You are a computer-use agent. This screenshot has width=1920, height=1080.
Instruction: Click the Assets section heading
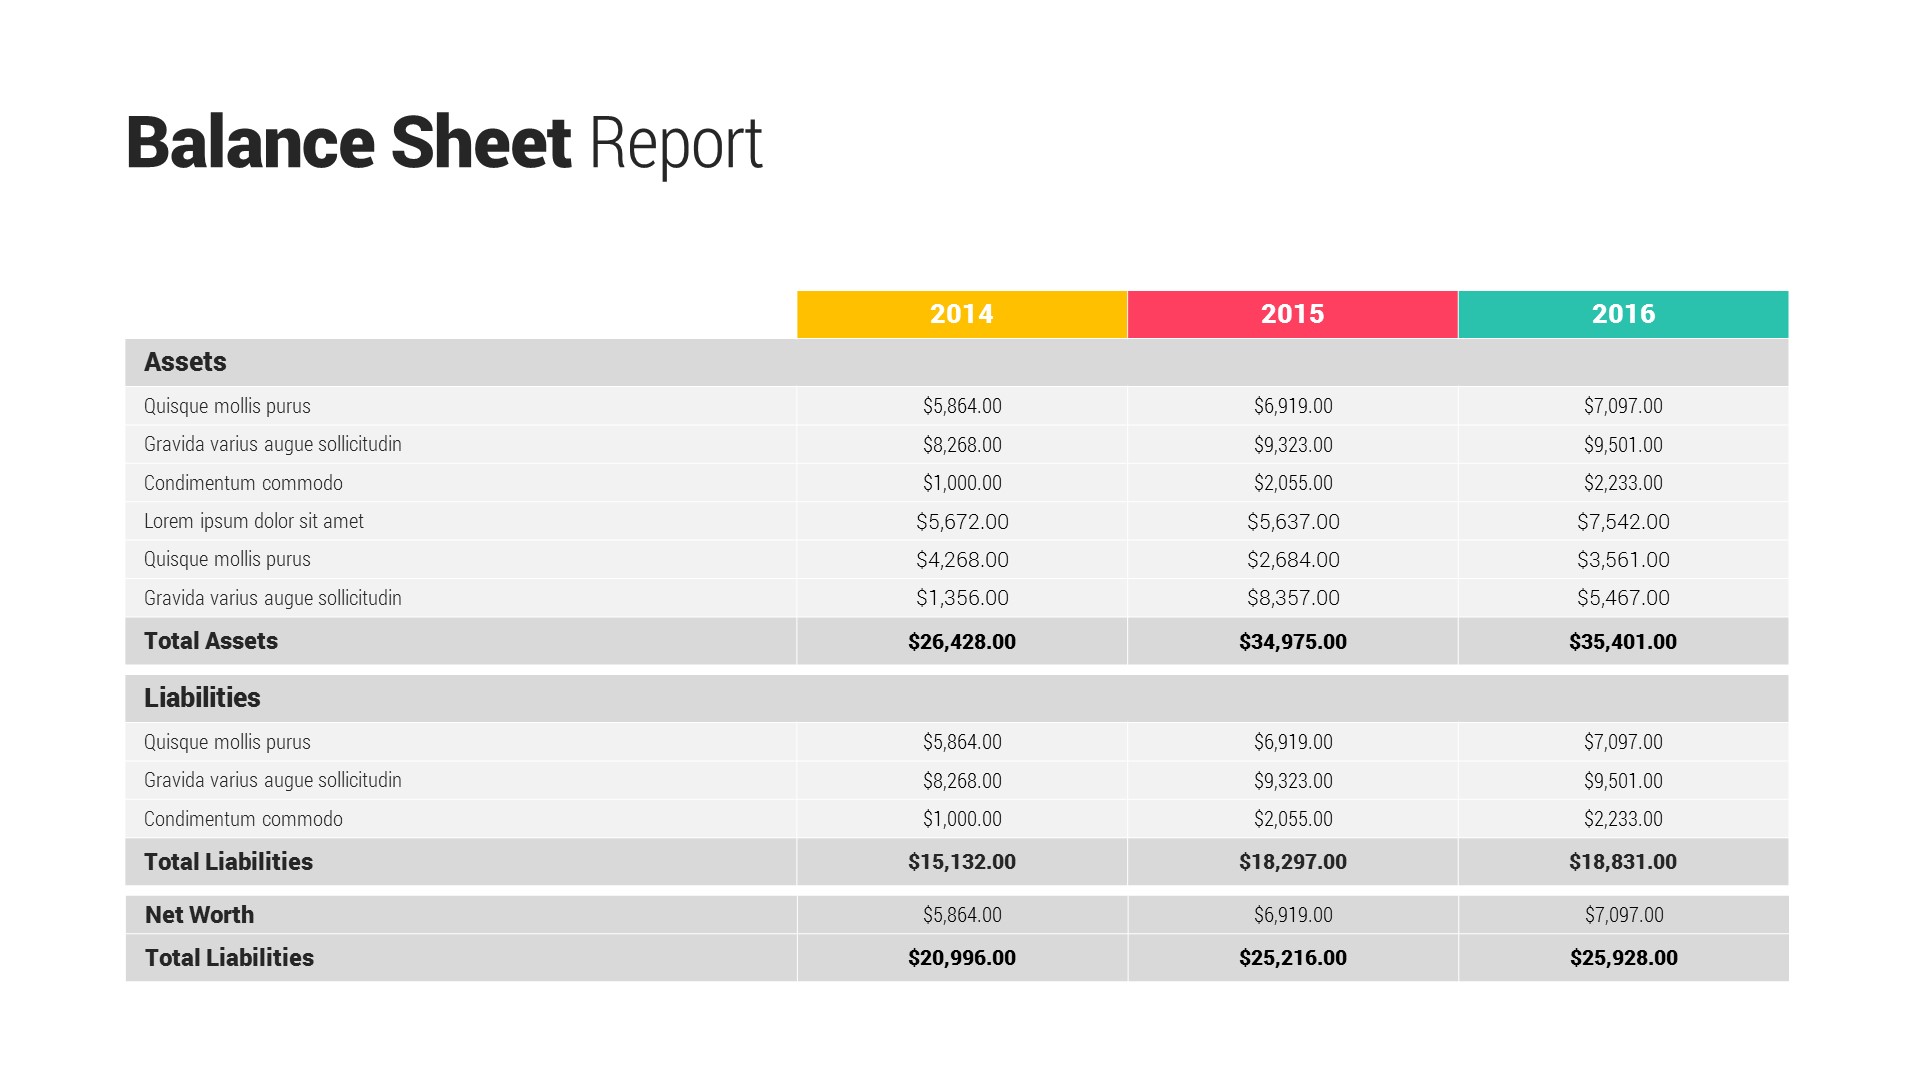click(x=185, y=362)
